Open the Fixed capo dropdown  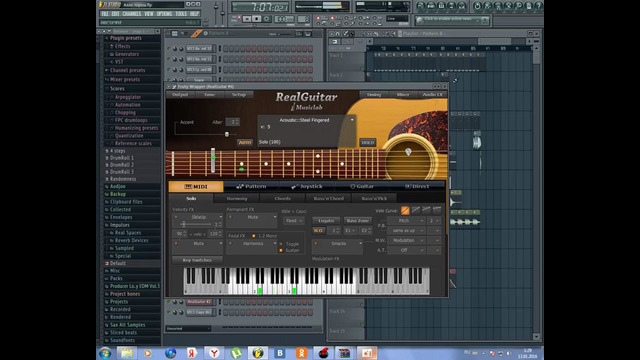(294, 221)
